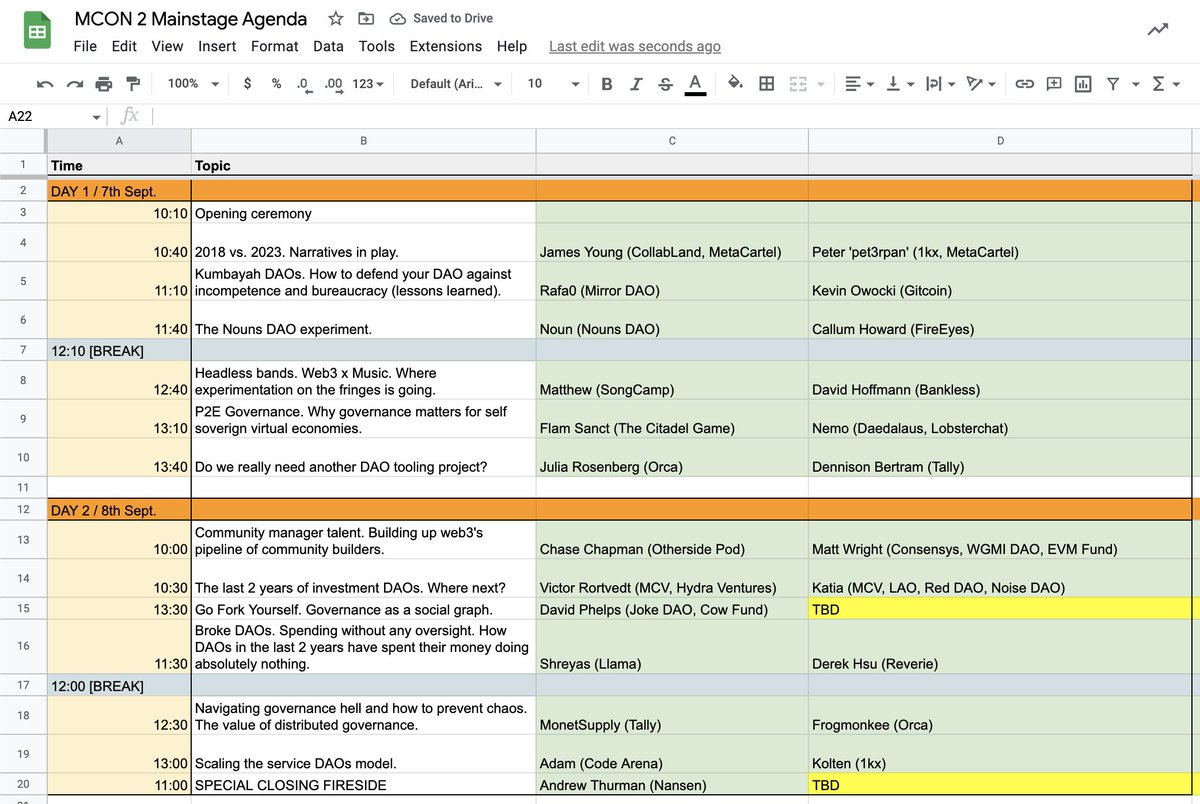
Task: Open the Format menu
Action: [x=274, y=46]
